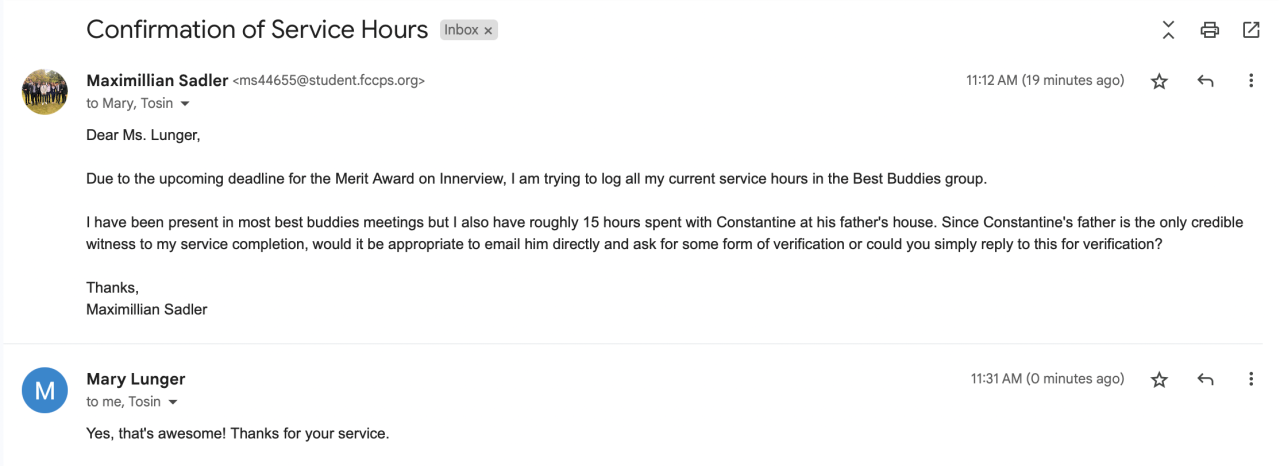Click the Inbox label tag
1280x466 pixels.
pyautogui.click(x=461, y=30)
